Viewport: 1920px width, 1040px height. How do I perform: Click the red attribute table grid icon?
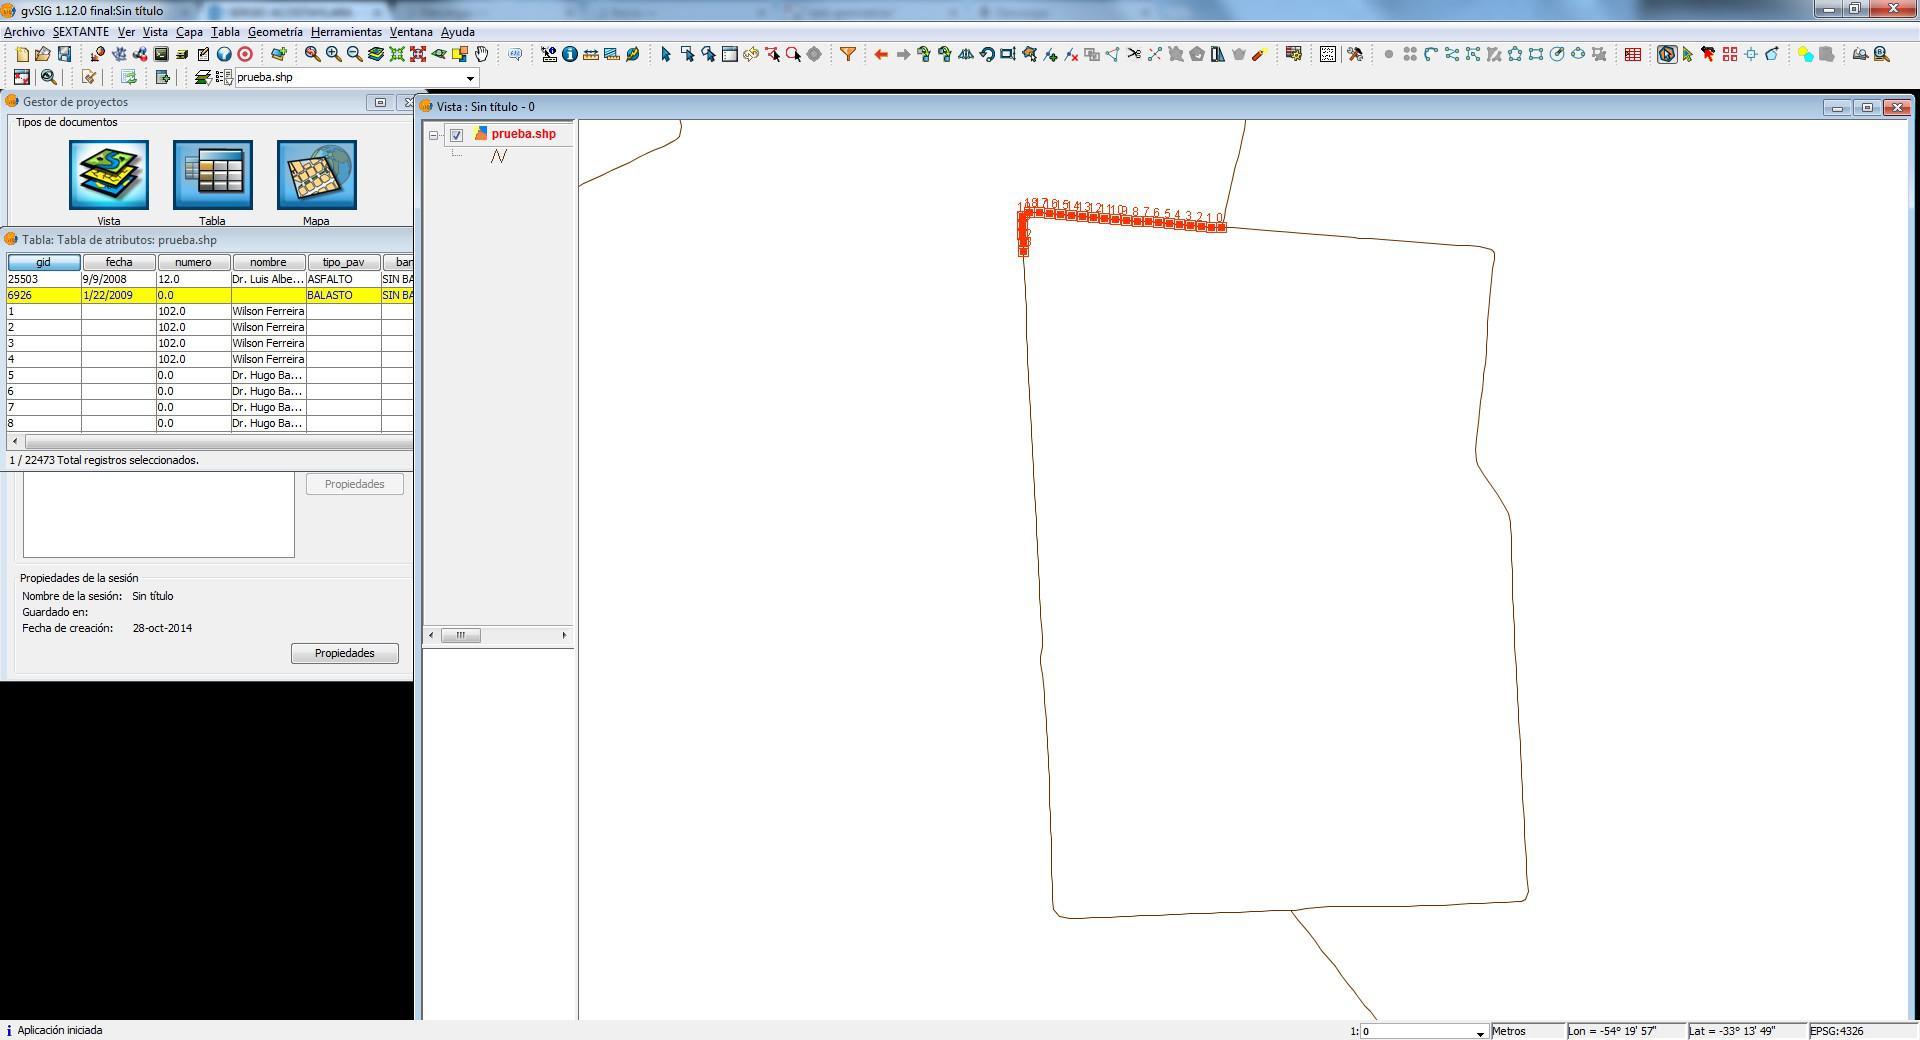(x=1632, y=55)
